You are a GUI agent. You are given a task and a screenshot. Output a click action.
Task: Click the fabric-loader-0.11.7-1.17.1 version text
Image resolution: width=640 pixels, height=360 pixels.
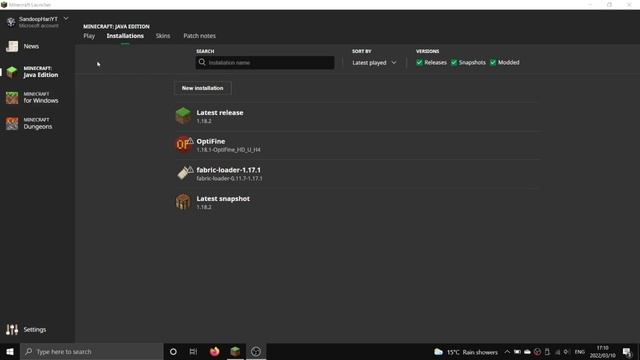[229, 178]
